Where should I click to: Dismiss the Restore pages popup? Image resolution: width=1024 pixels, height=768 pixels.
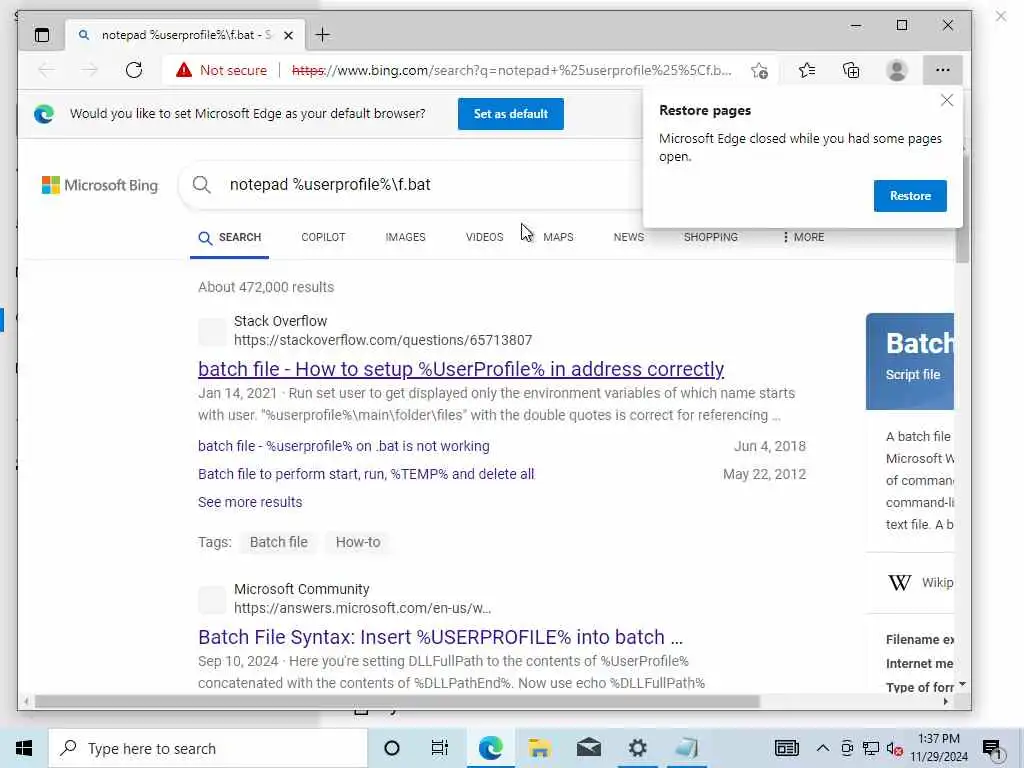point(947,100)
